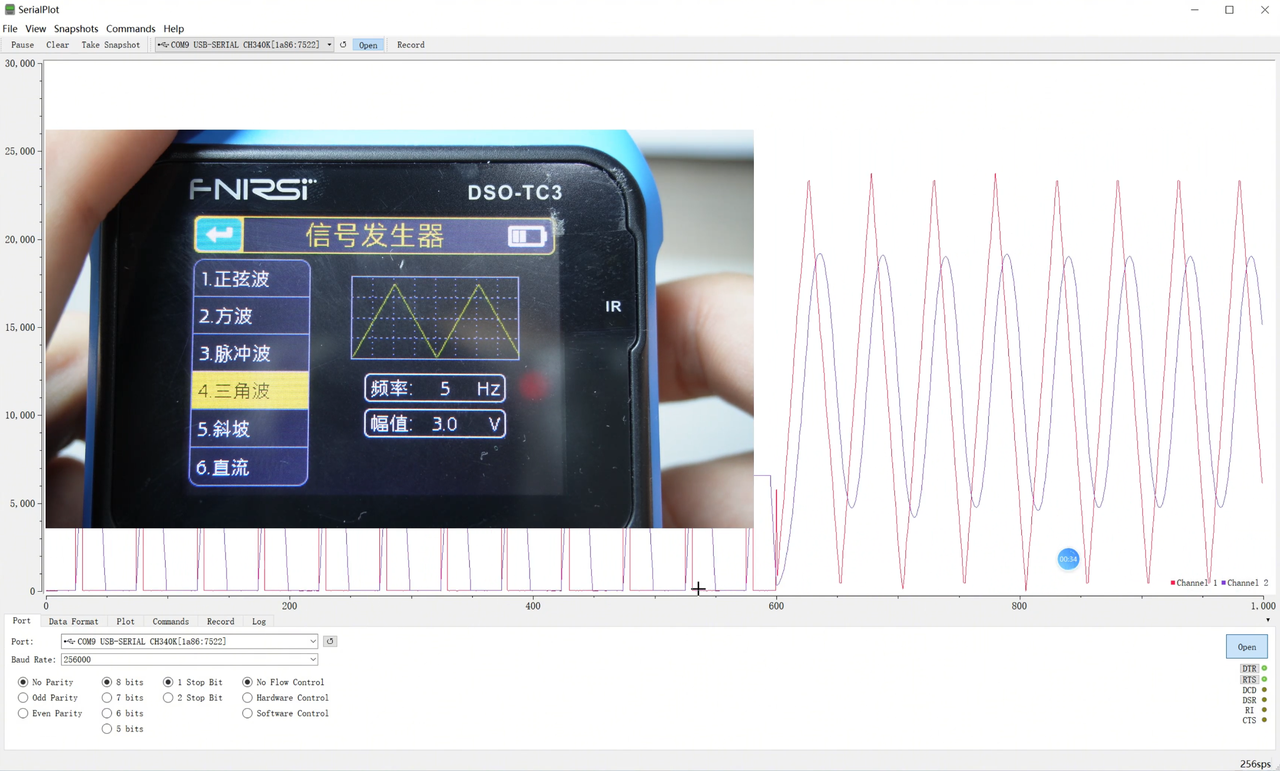This screenshot has width=1280, height=771.
Task: Click the RI status label
Action: tap(1251, 710)
